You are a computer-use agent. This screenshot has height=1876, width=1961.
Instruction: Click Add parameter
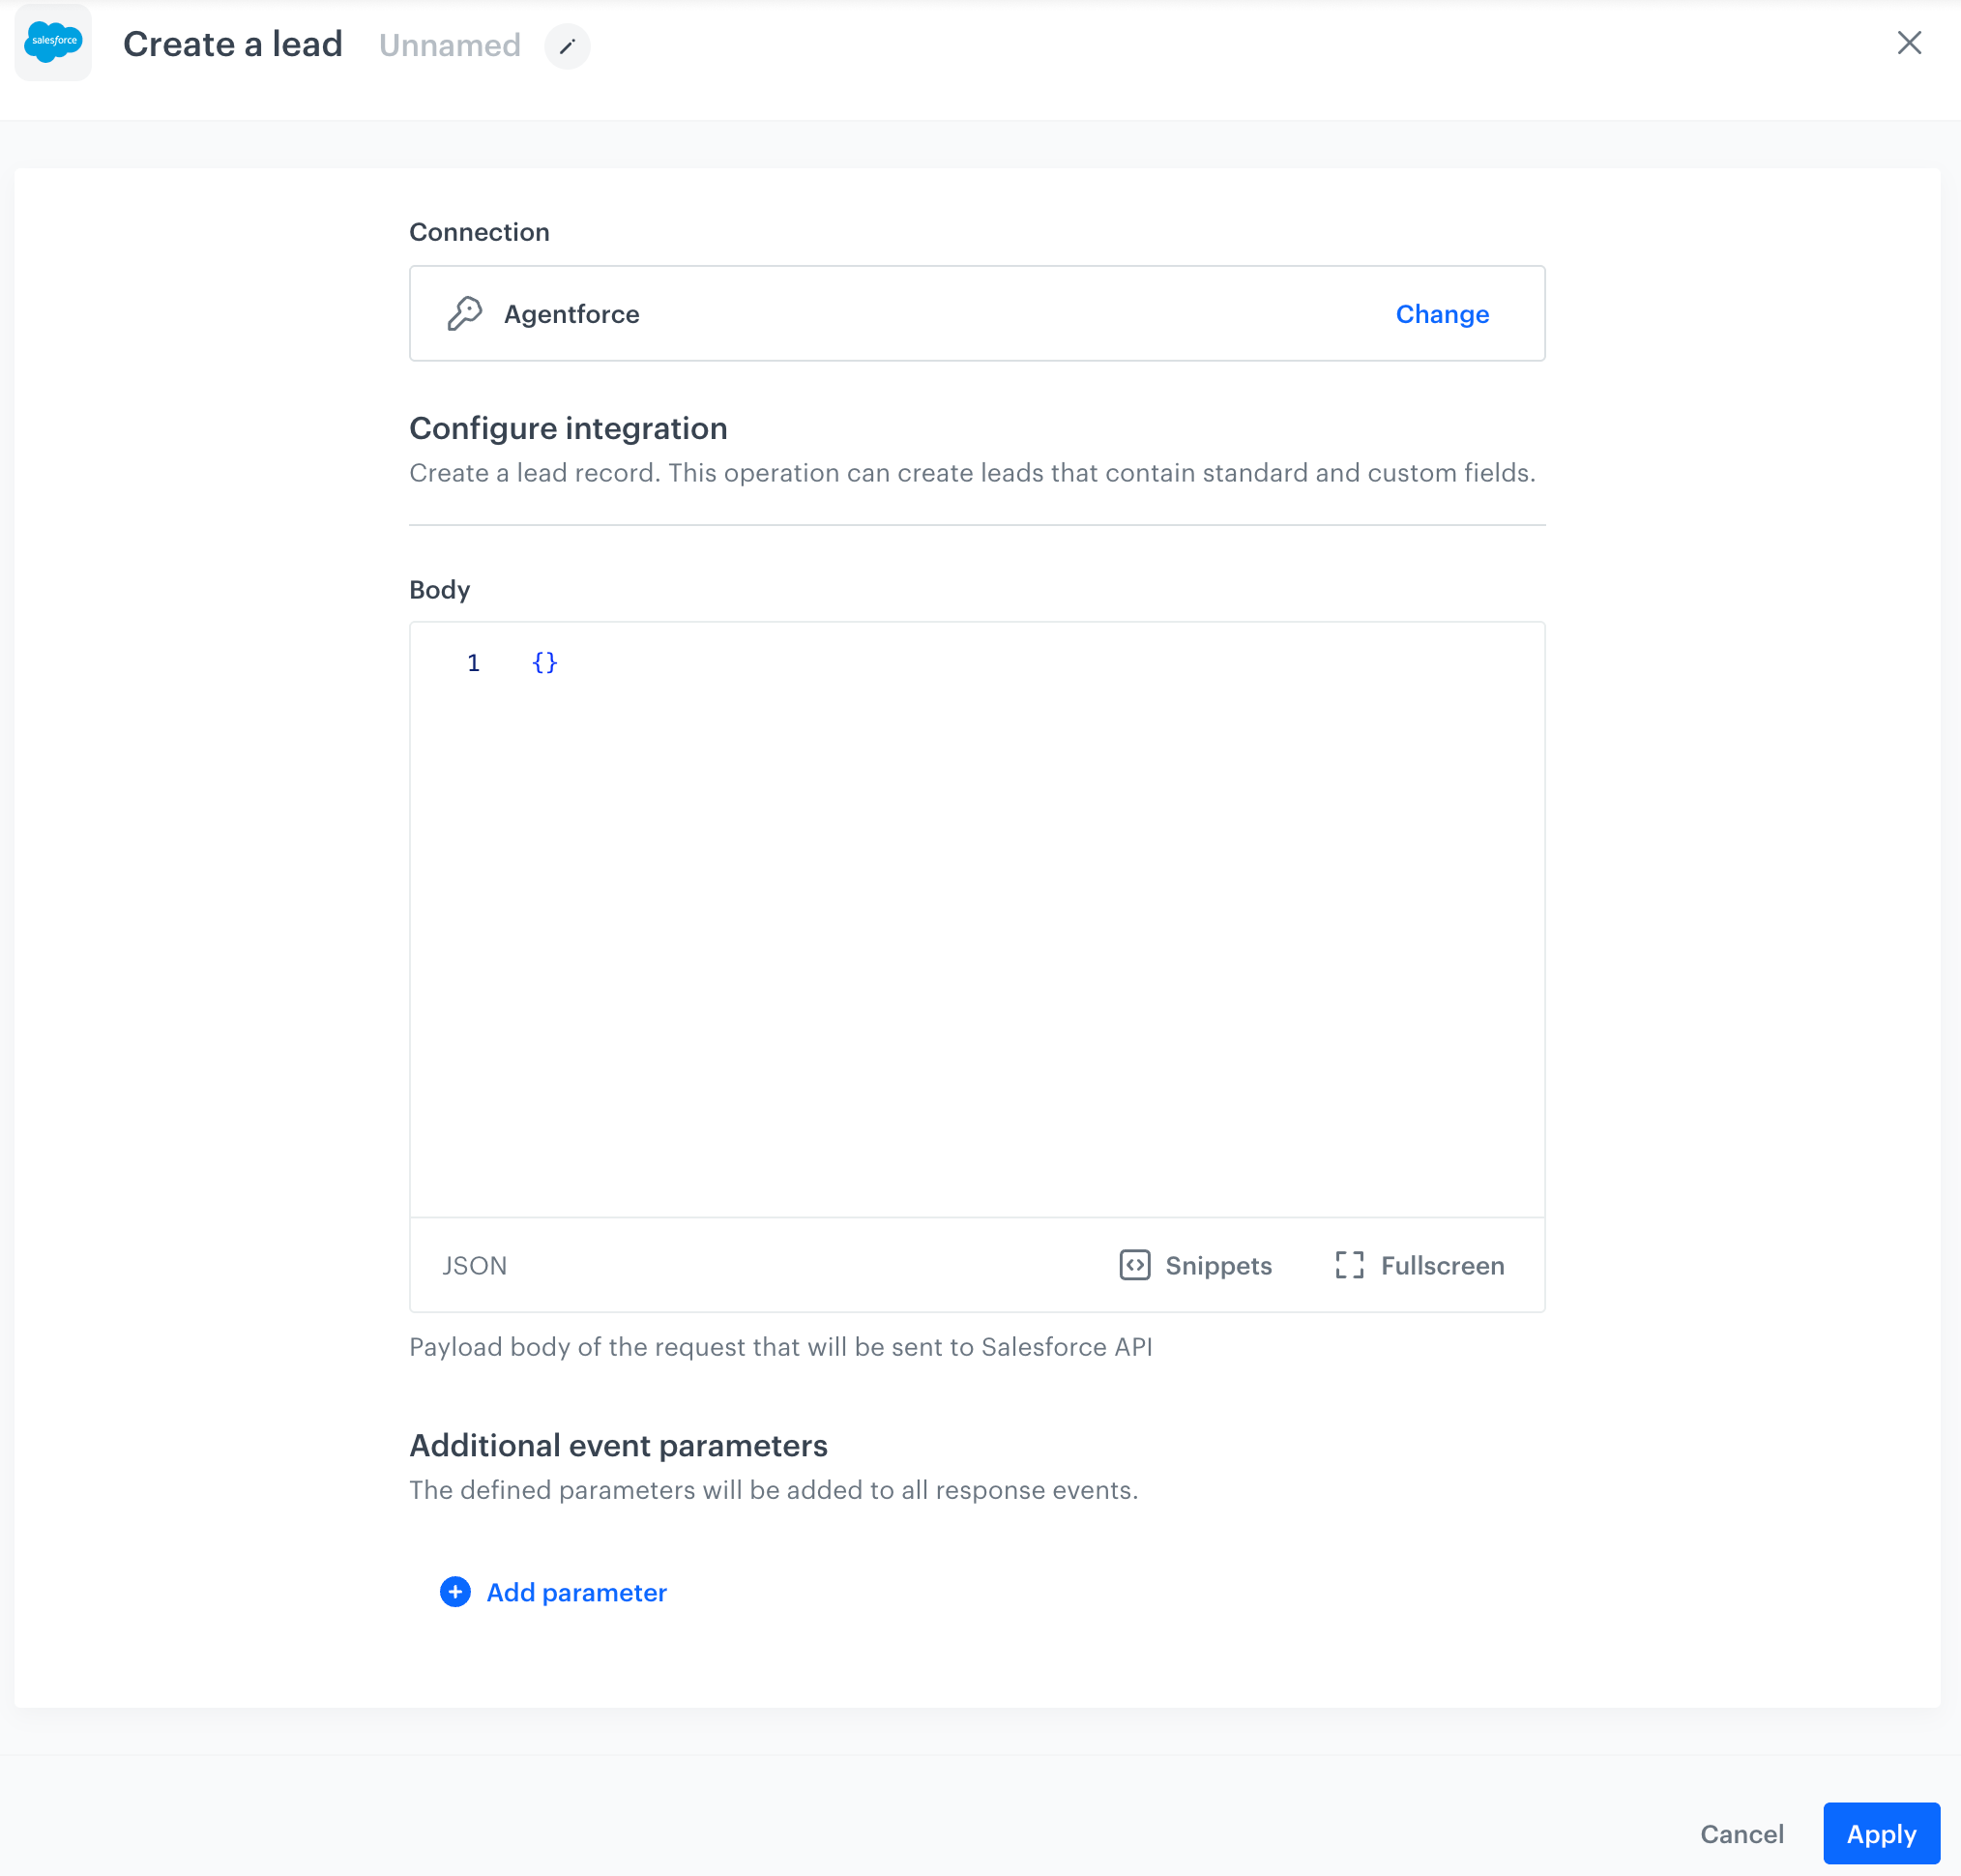click(x=575, y=1592)
